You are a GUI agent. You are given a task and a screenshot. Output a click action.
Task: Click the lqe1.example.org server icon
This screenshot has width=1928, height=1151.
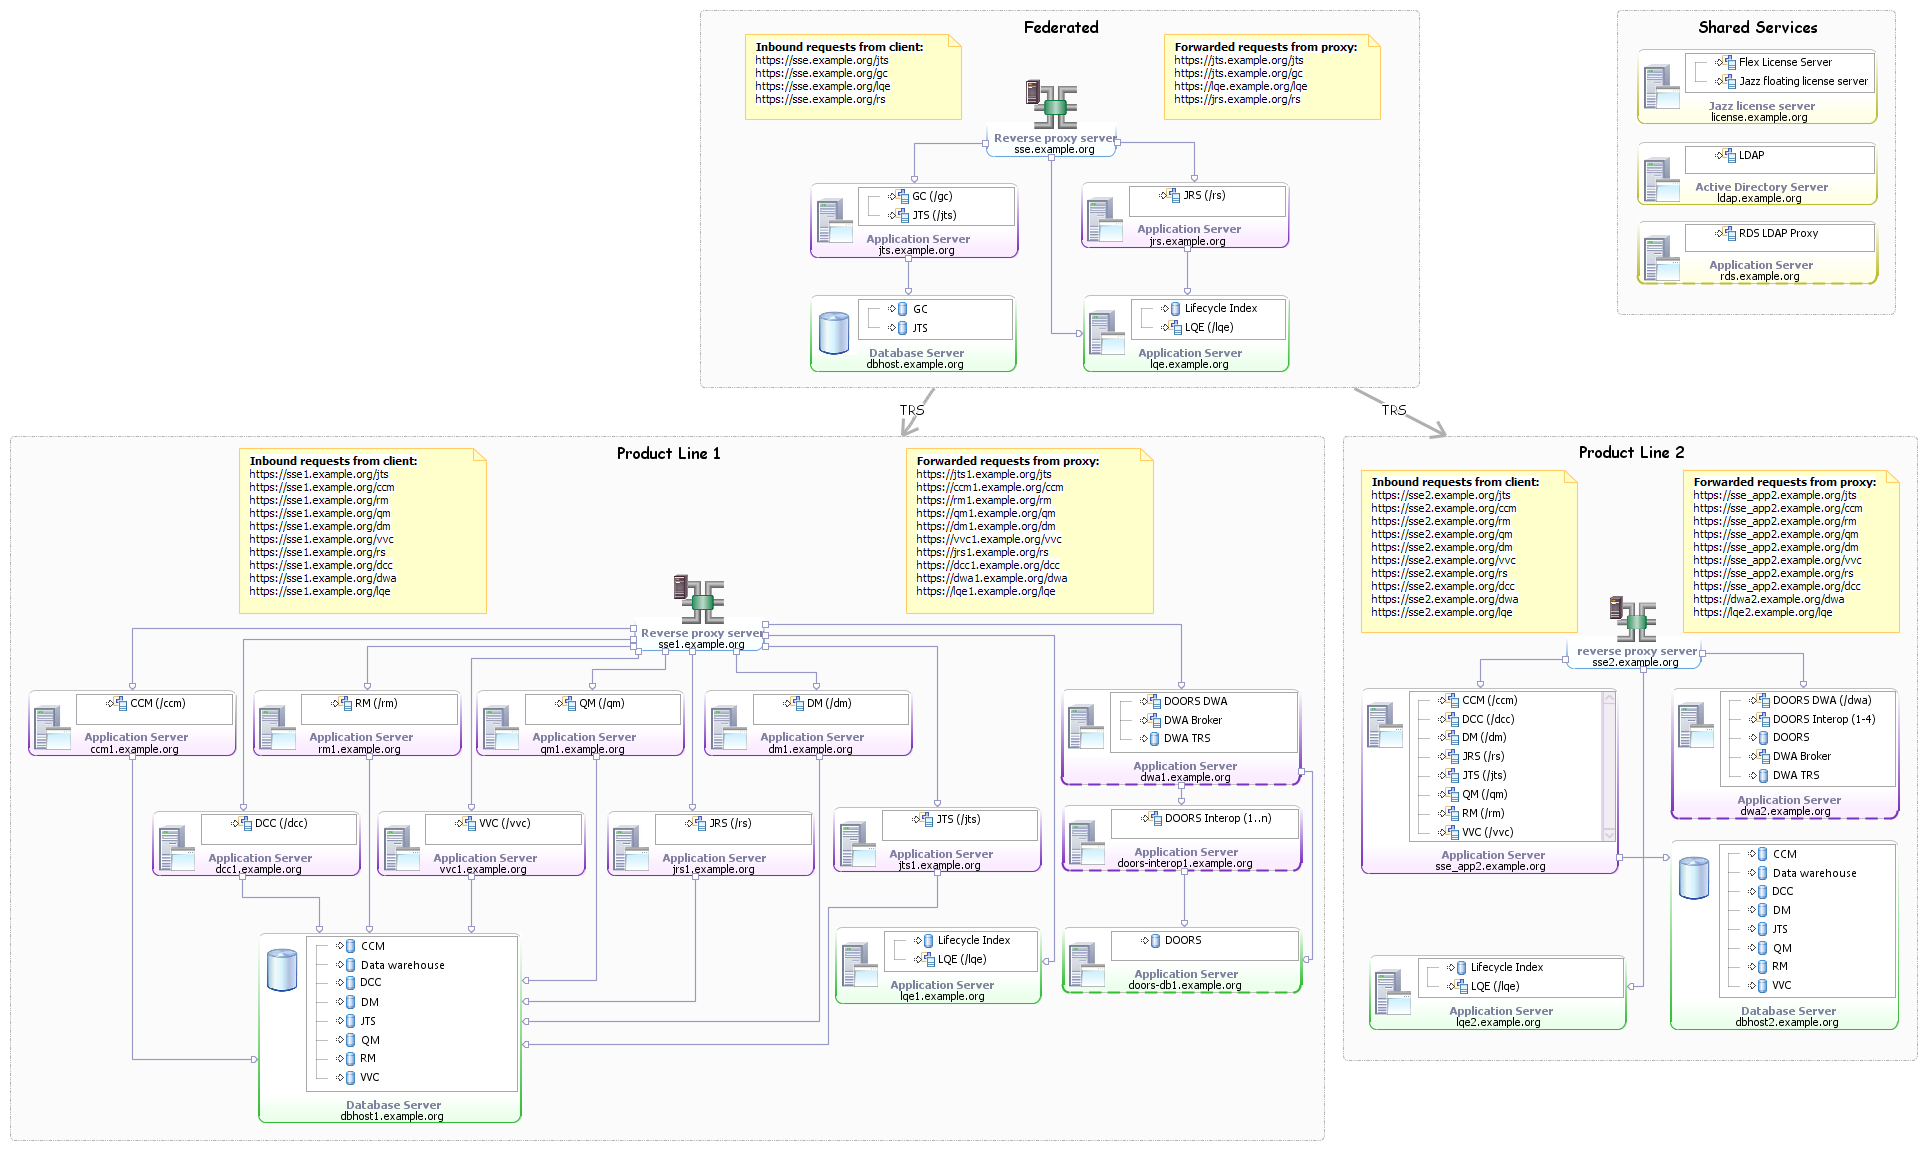(x=860, y=966)
